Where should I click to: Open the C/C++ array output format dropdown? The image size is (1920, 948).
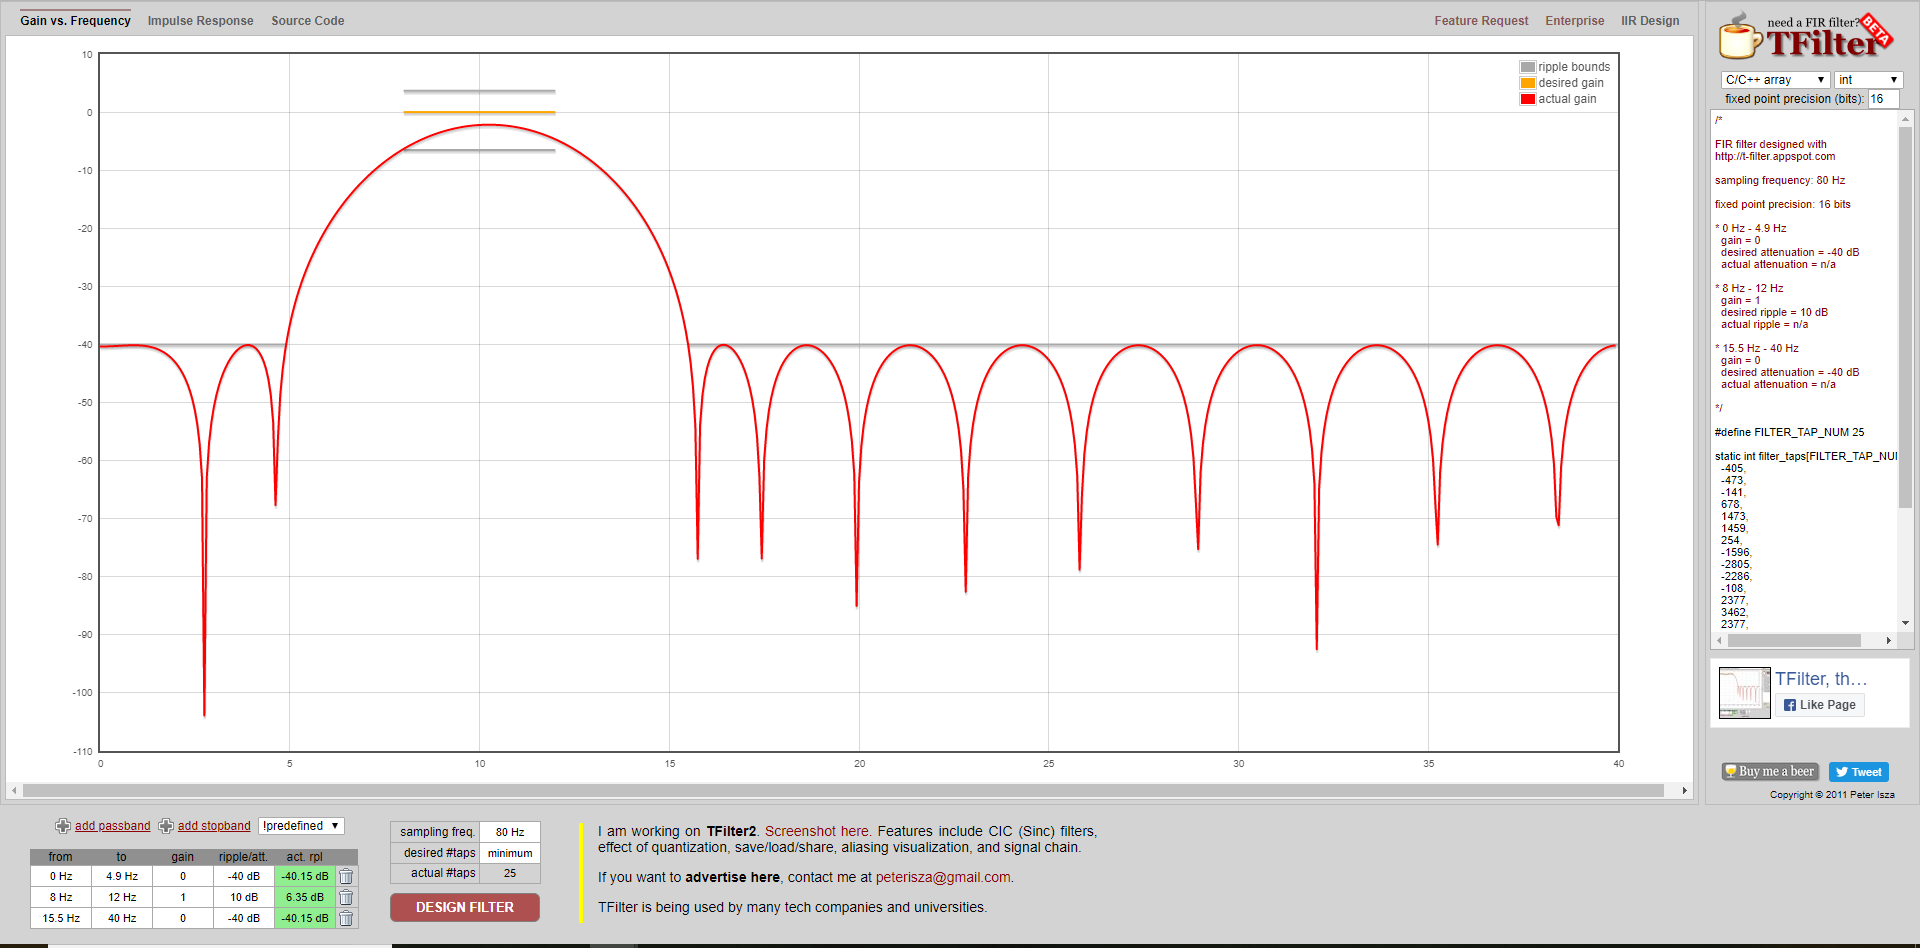coord(1775,80)
